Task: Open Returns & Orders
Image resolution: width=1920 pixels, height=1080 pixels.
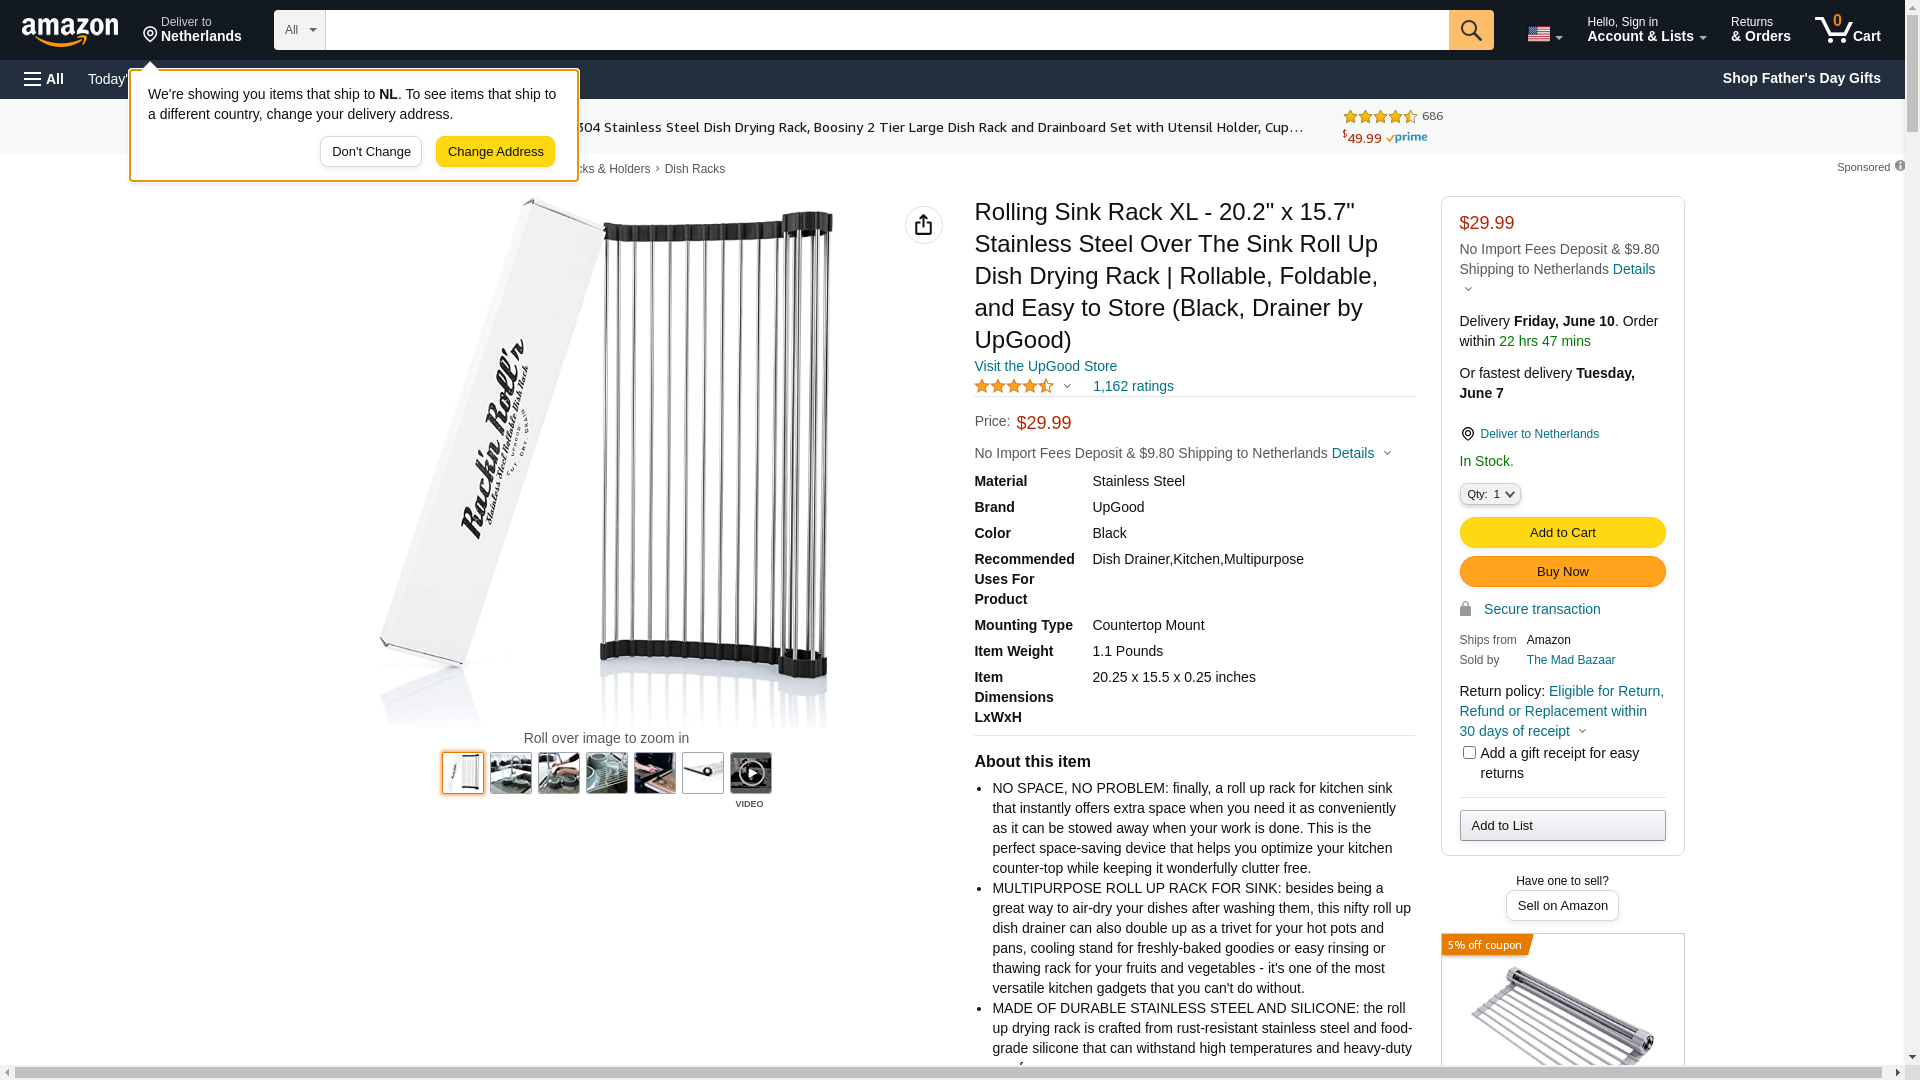Action: (1761, 30)
